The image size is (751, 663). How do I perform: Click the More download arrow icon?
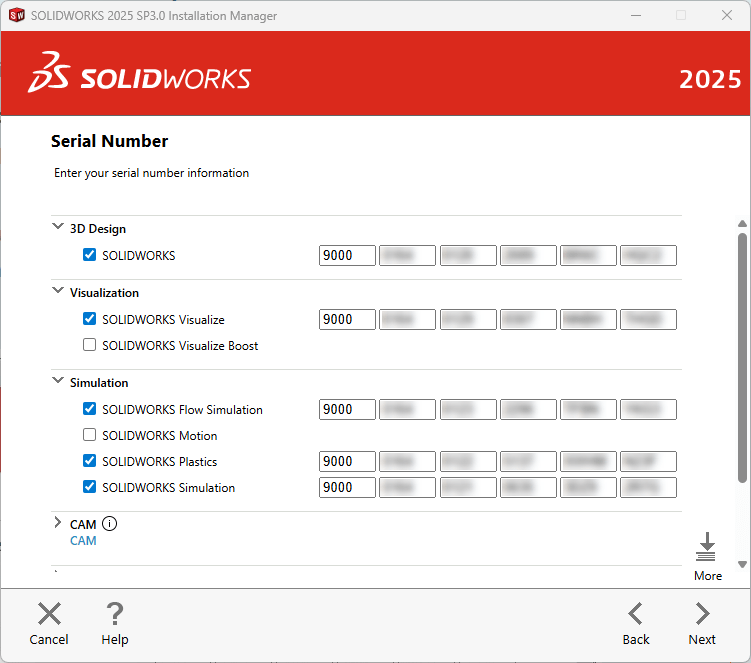coord(706,547)
